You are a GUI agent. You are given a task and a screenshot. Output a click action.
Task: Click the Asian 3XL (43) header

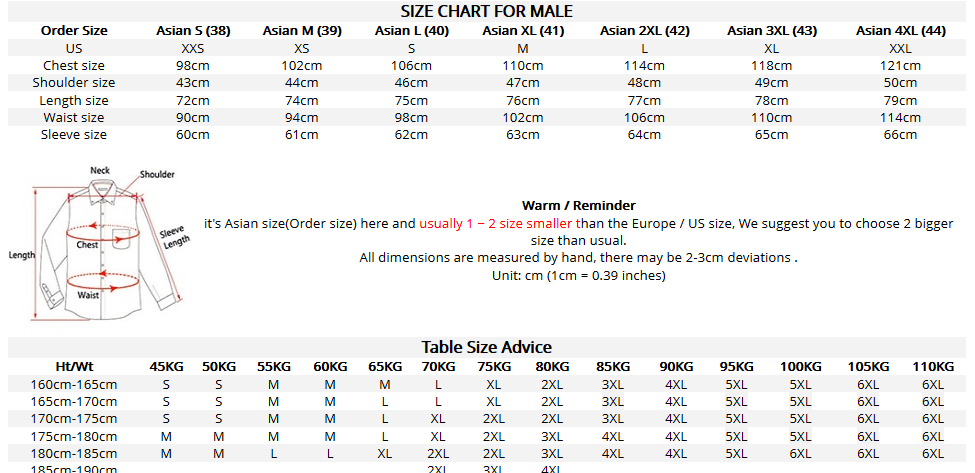click(x=772, y=30)
